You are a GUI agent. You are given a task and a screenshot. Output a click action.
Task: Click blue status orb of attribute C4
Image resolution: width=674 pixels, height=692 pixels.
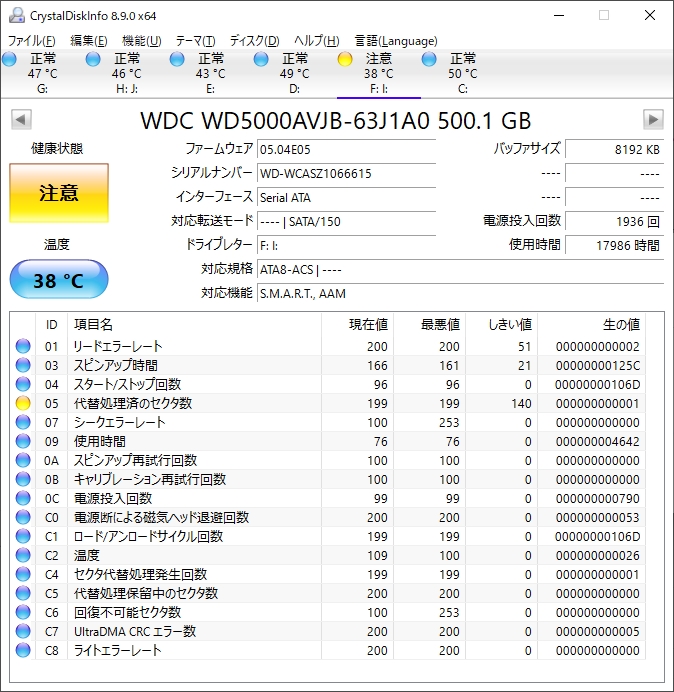[23, 574]
